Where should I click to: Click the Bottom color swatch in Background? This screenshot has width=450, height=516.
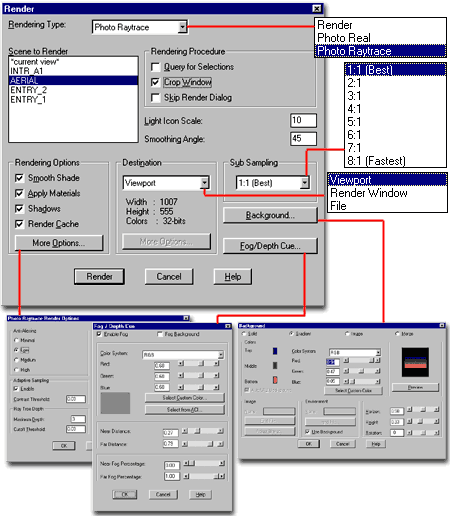tap(275, 380)
